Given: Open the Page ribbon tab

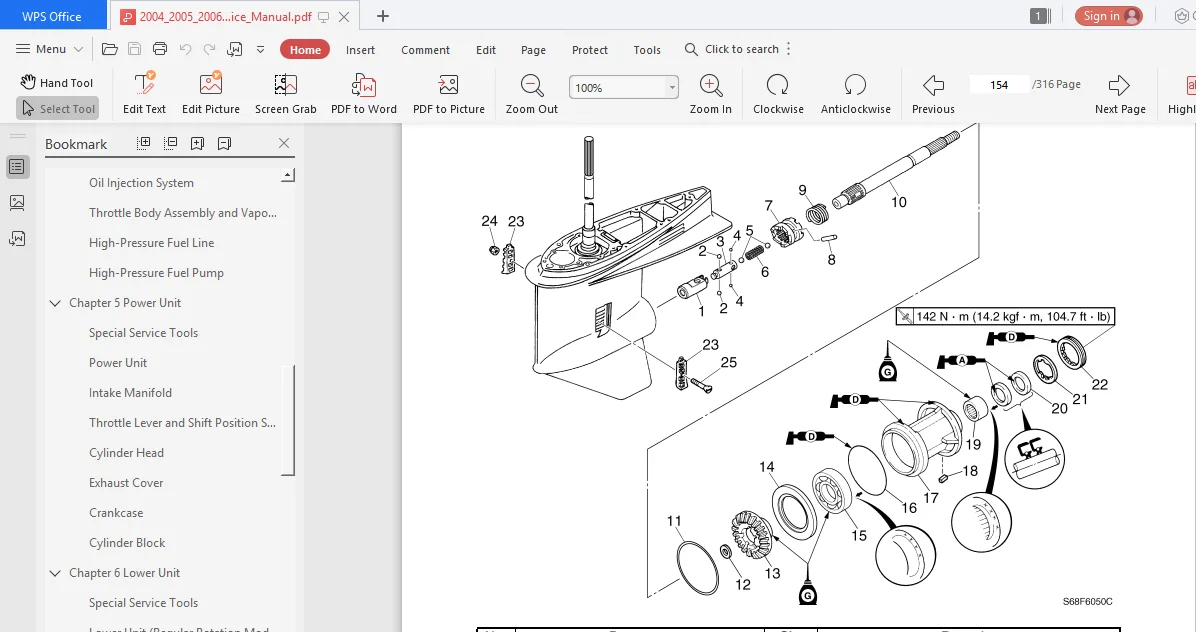Looking at the screenshot, I should click(x=533, y=50).
